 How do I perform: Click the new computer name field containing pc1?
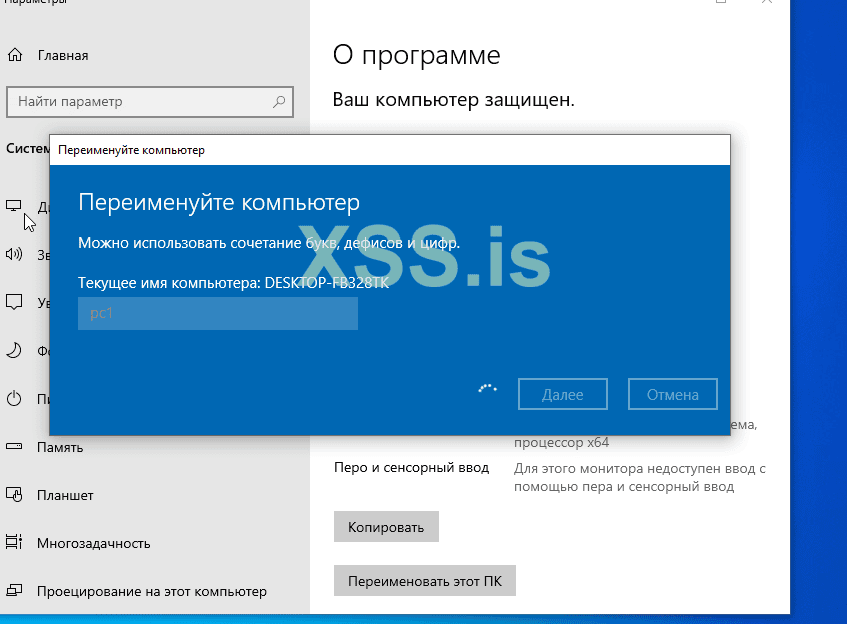(x=218, y=313)
